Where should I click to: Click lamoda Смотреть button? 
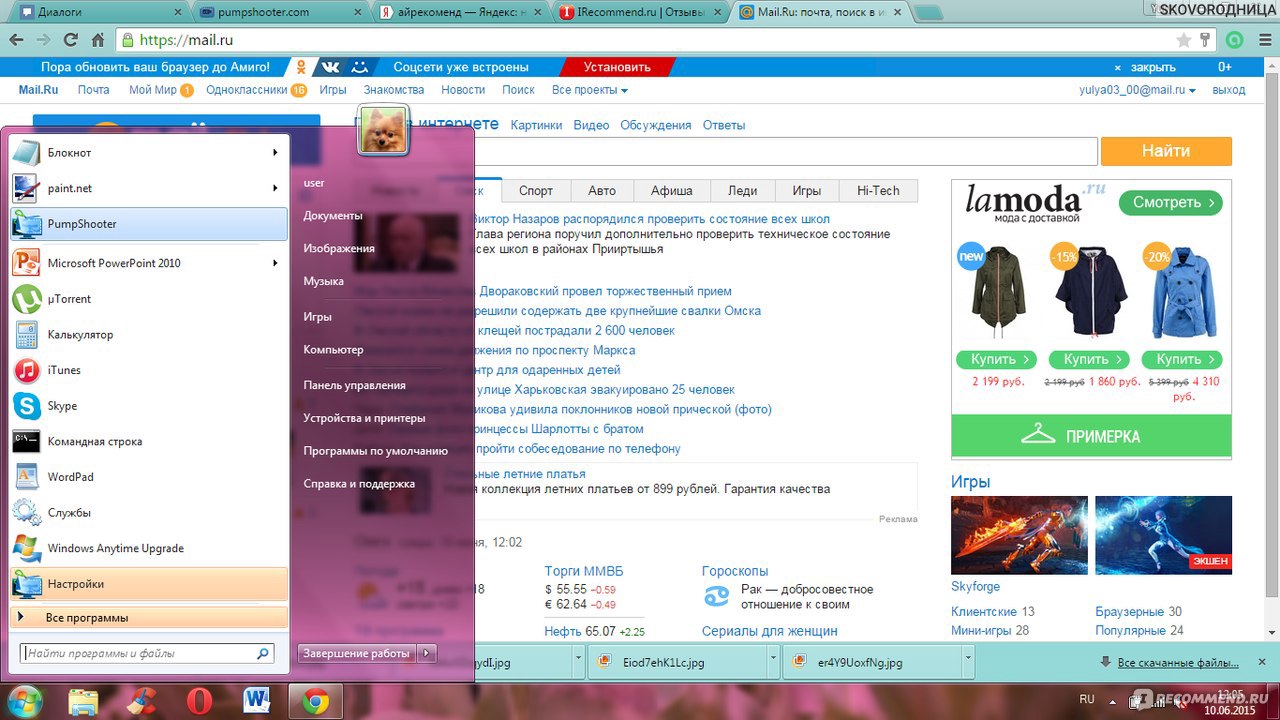click(x=1171, y=202)
